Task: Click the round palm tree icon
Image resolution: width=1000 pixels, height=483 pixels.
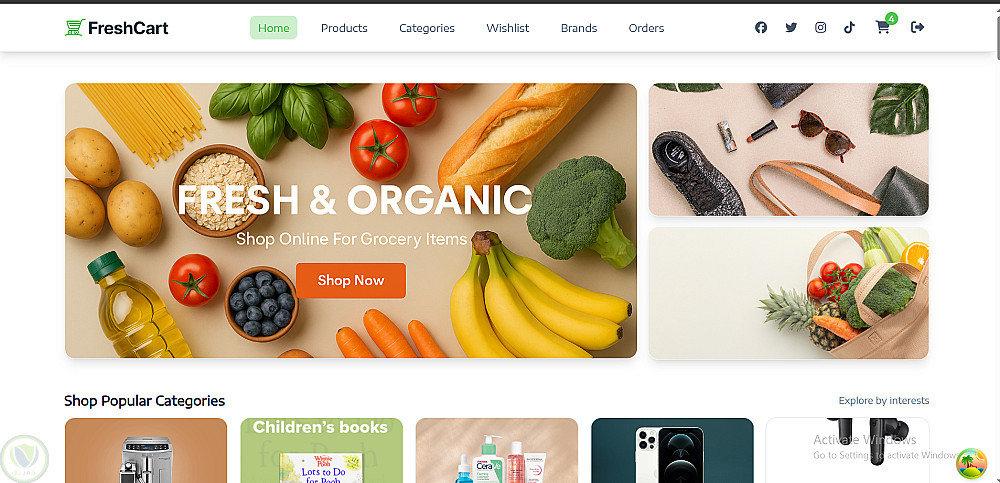Action: 971,463
